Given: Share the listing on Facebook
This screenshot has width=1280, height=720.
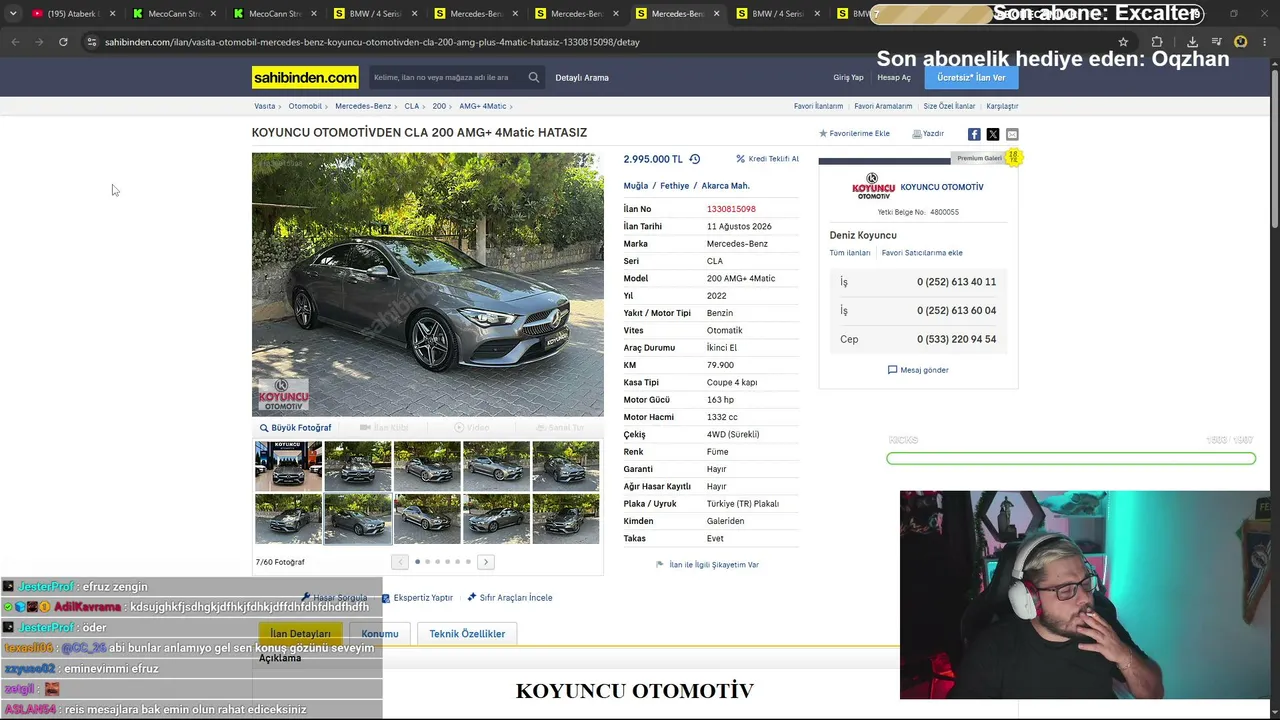Looking at the screenshot, I should point(974,134).
